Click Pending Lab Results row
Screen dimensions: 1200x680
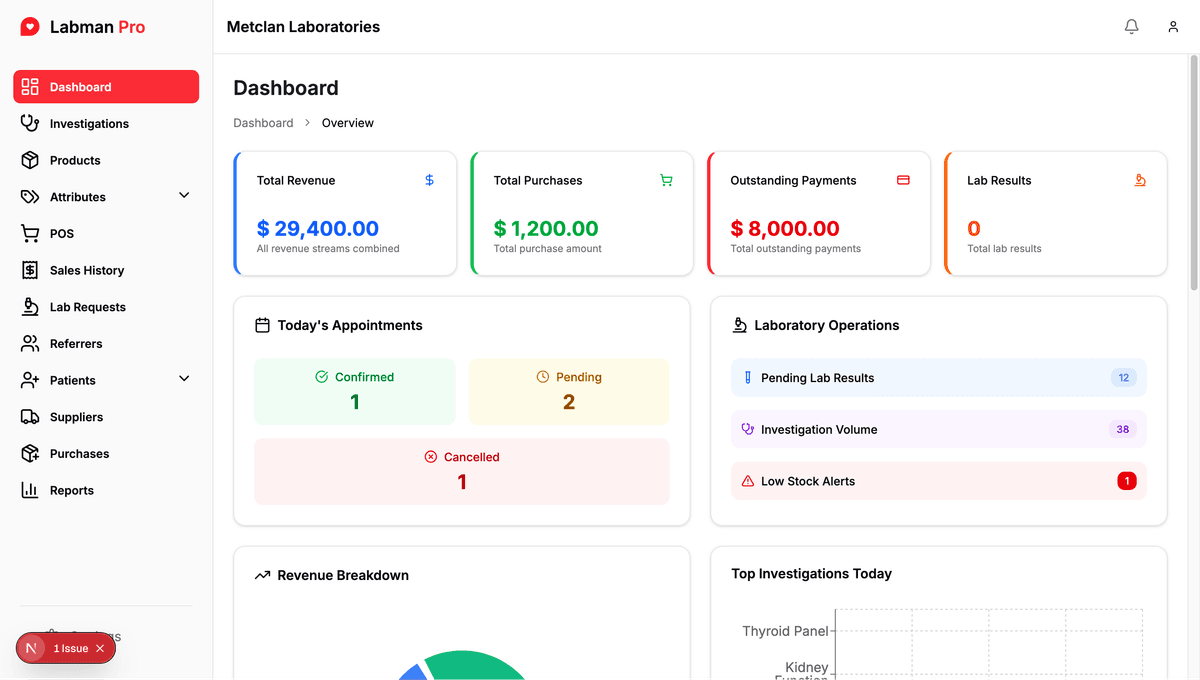coord(938,377)
